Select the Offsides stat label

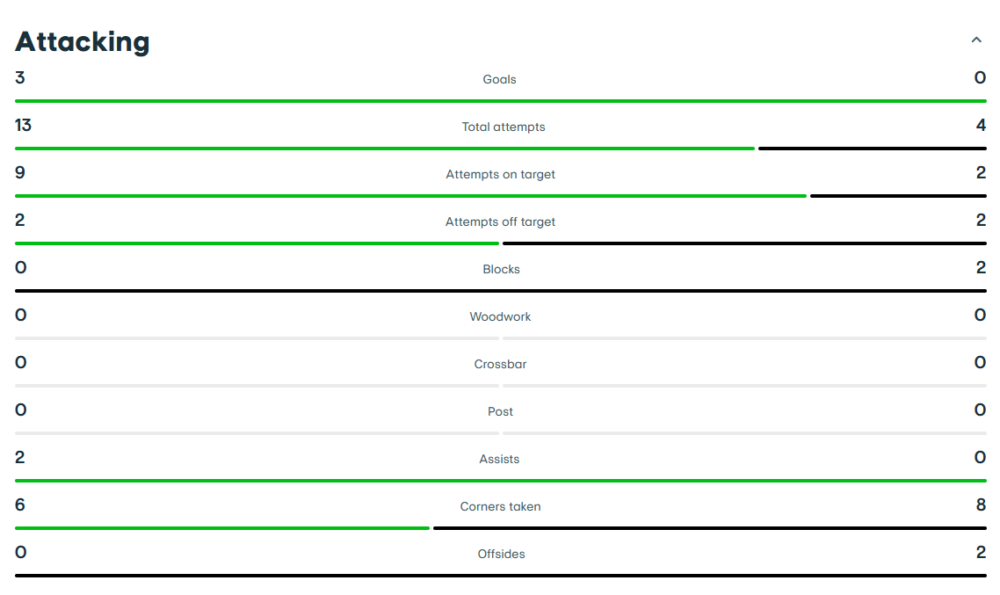click(501, 554)
